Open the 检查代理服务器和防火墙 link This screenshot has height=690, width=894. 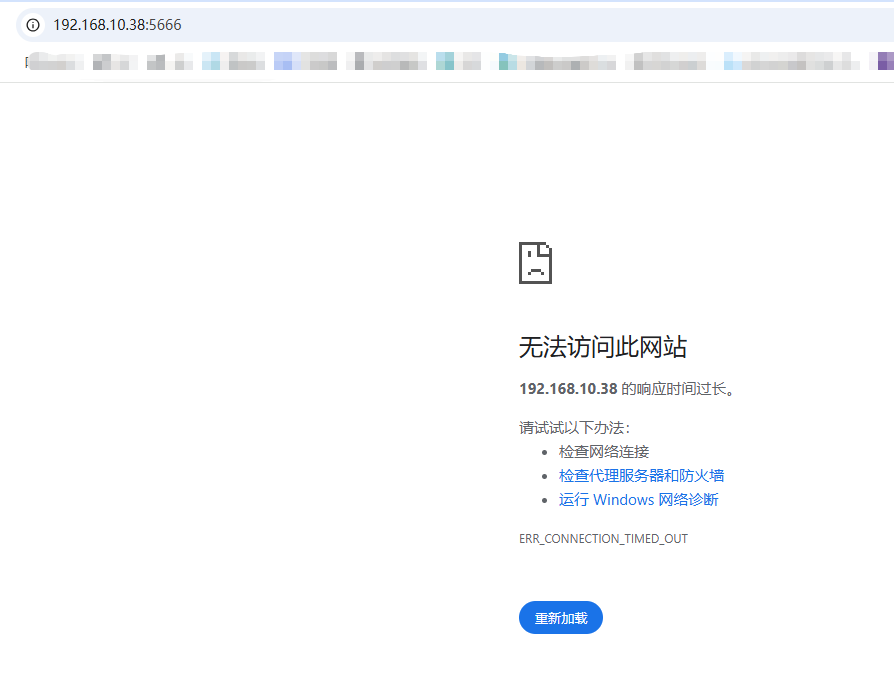coord(641,476)
